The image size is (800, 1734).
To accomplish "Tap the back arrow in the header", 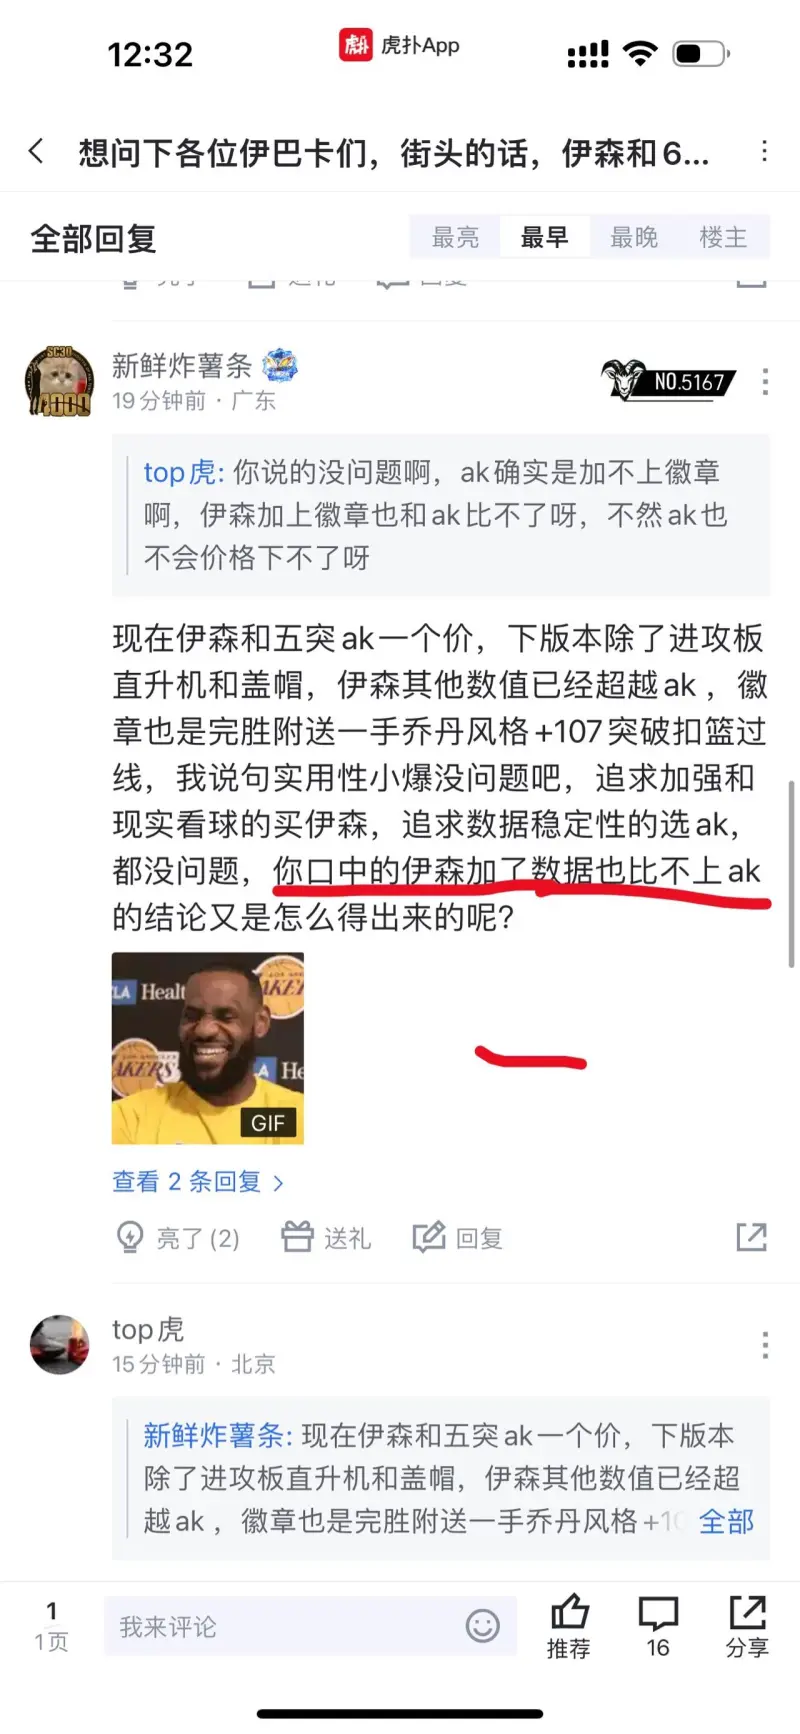I will tap(36, 152).
